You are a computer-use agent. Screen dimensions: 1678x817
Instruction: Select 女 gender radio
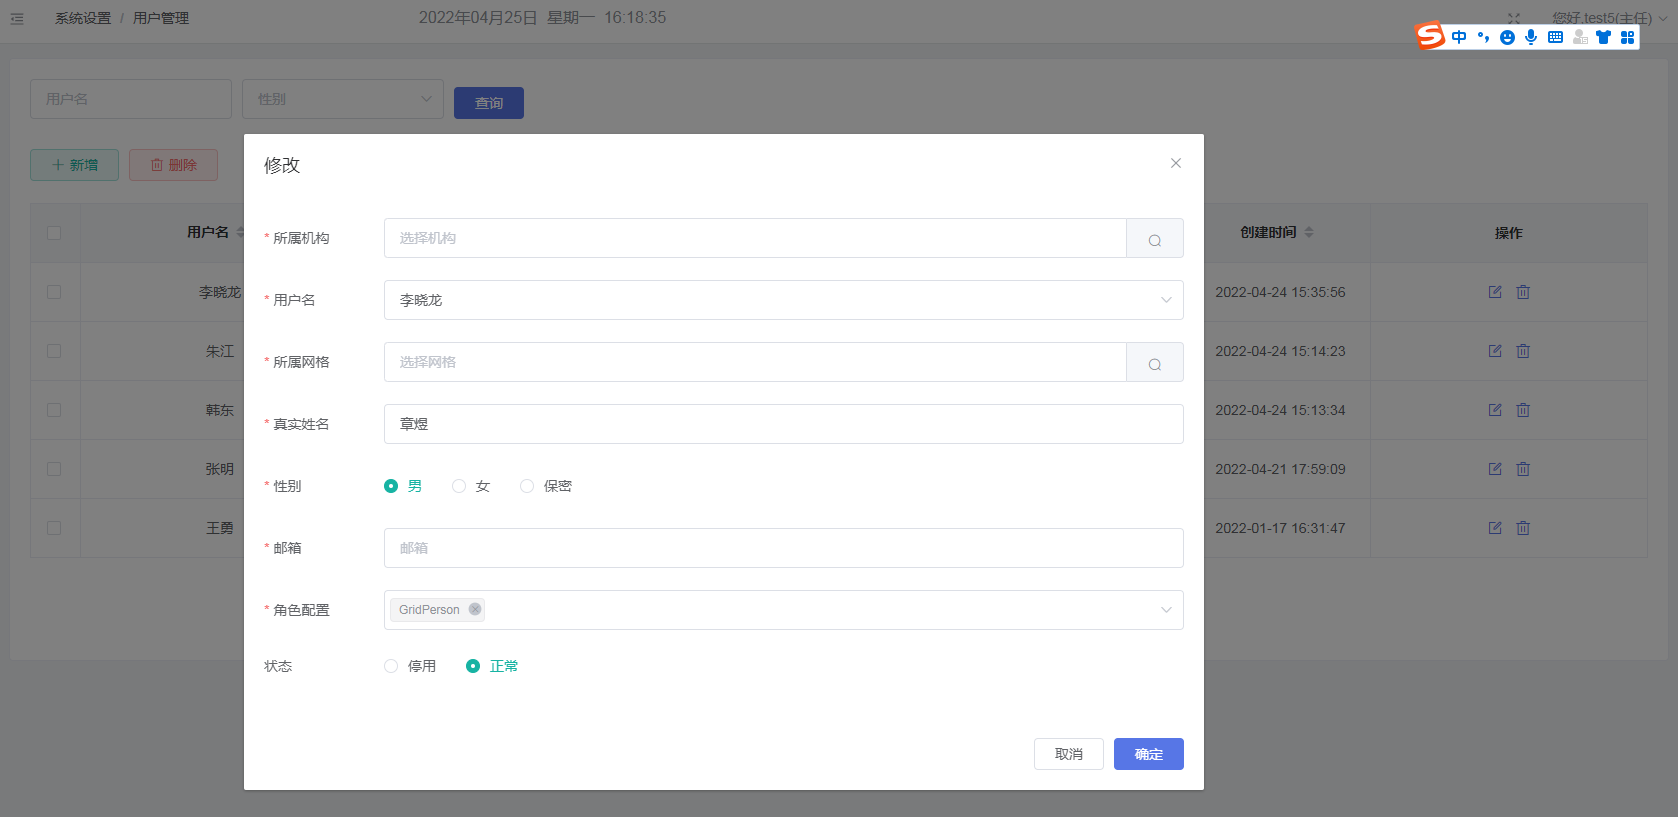coord(459,486)
